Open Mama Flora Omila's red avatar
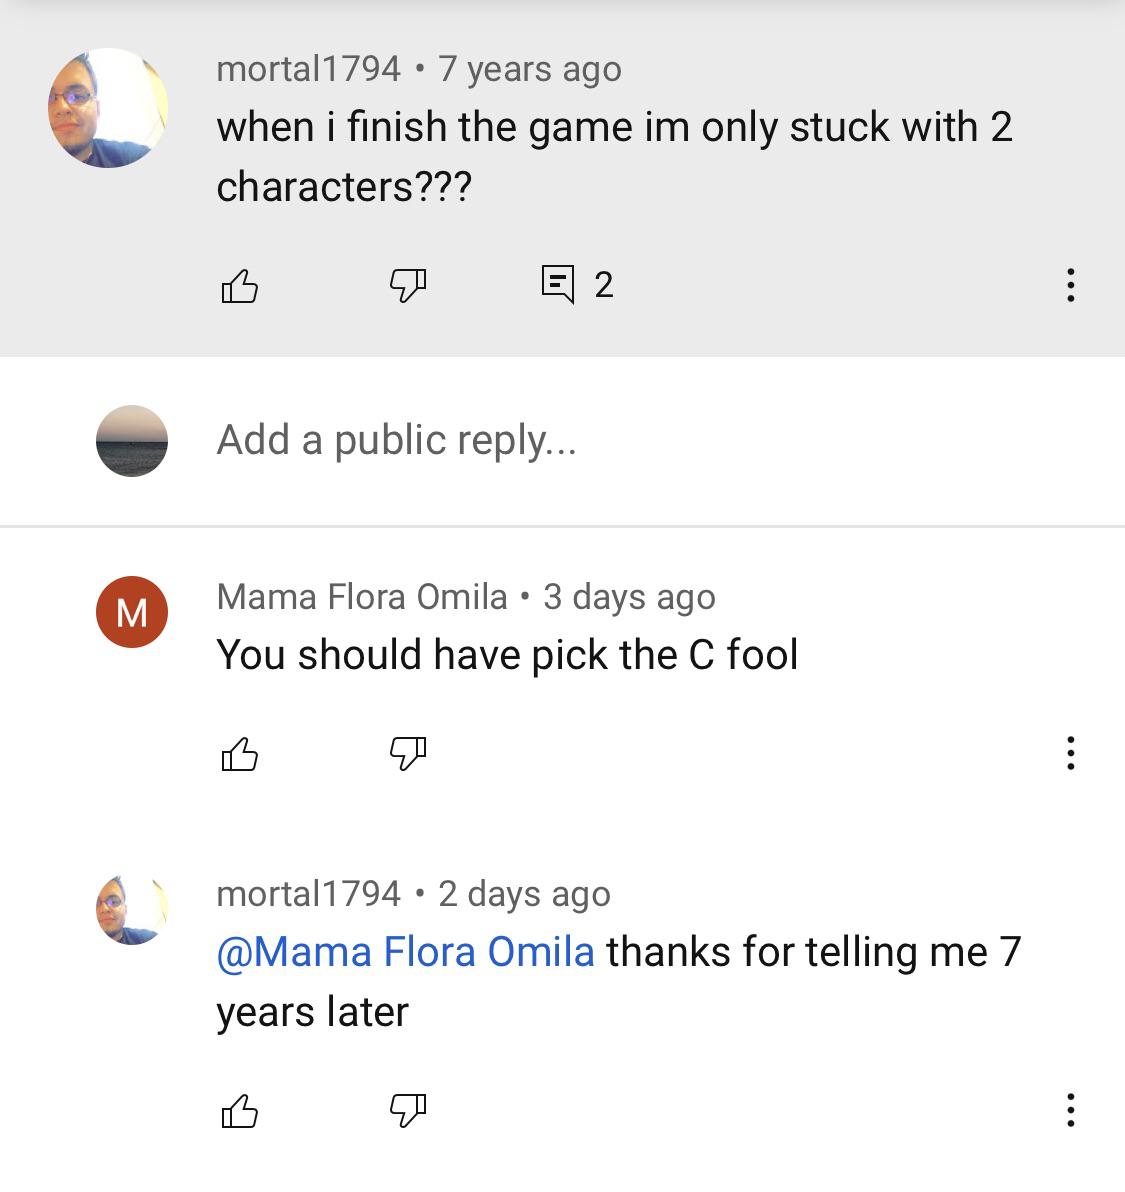Viewport: 1125px width, 1192px height. [131, 612]
